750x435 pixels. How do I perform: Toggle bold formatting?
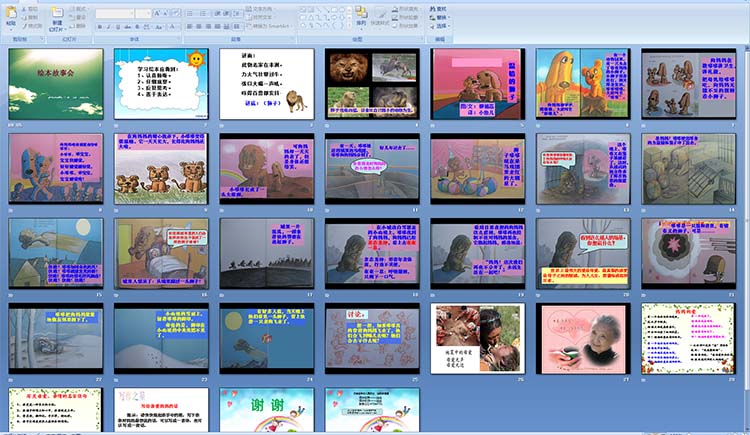pos(99,27)
